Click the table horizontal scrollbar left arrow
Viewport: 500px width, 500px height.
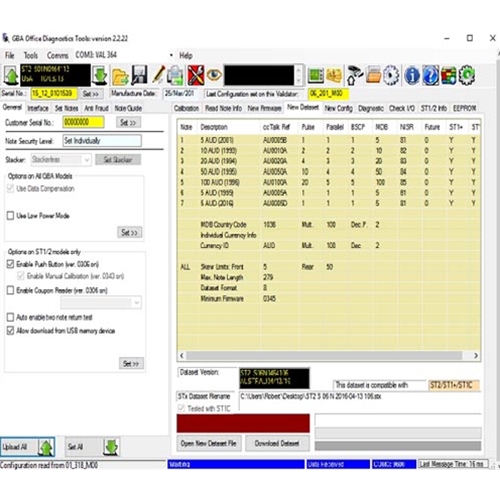point(182,356)
